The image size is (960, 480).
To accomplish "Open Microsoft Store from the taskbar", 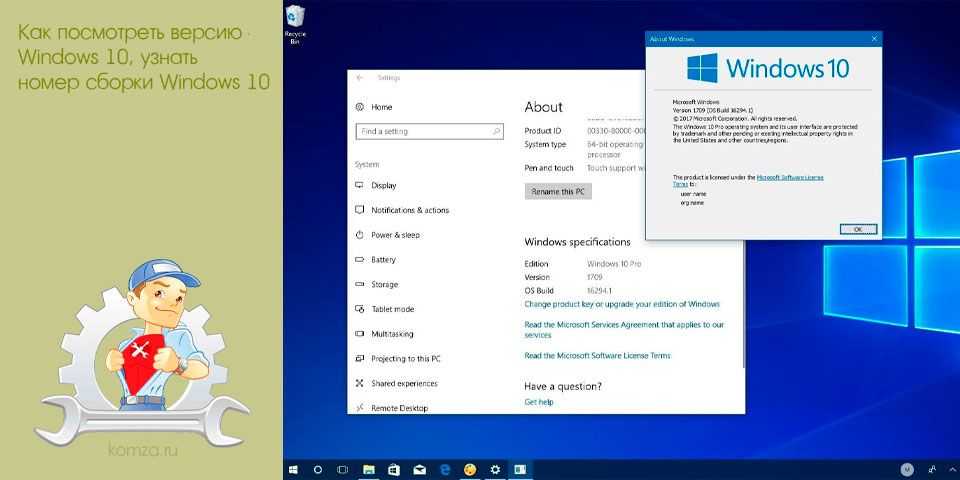I will coord(394,470).
